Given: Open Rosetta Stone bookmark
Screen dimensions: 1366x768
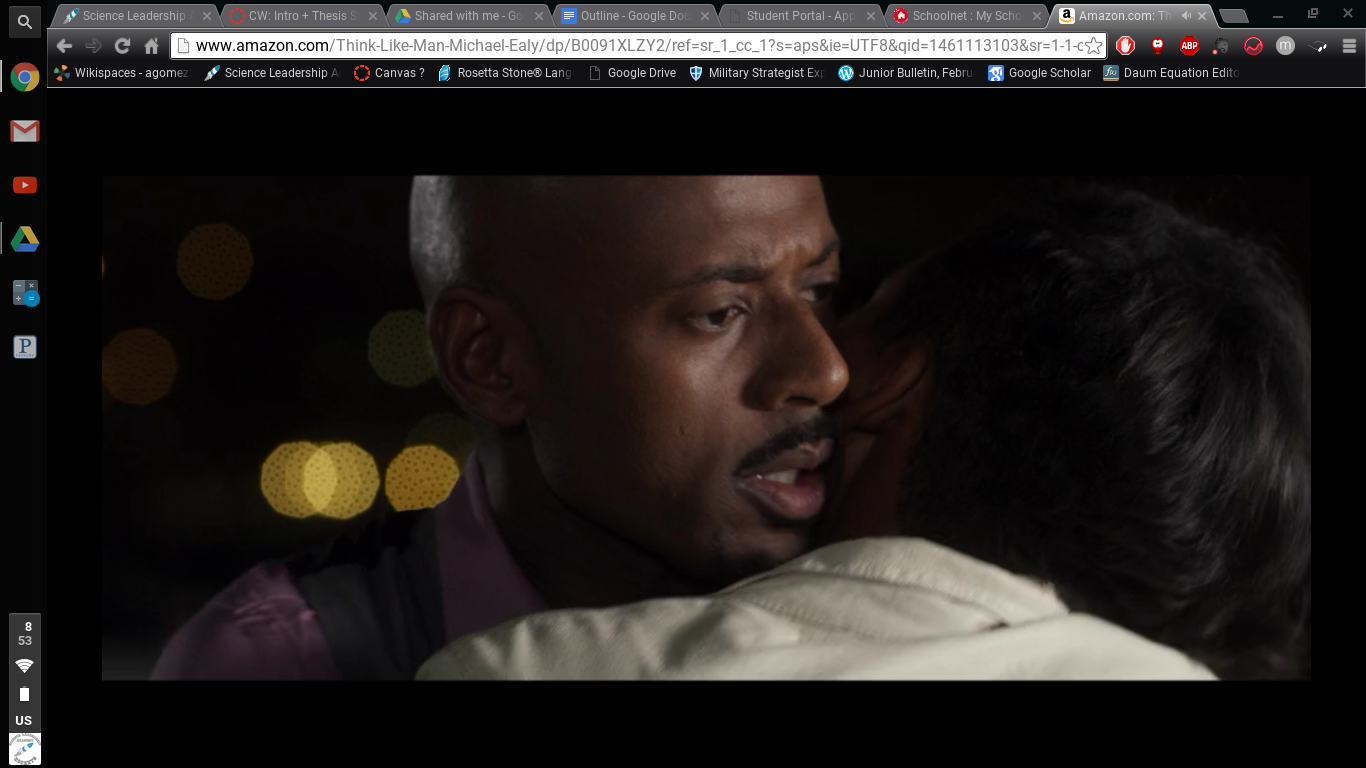Looking at the screenshot, I should [505, 73].
